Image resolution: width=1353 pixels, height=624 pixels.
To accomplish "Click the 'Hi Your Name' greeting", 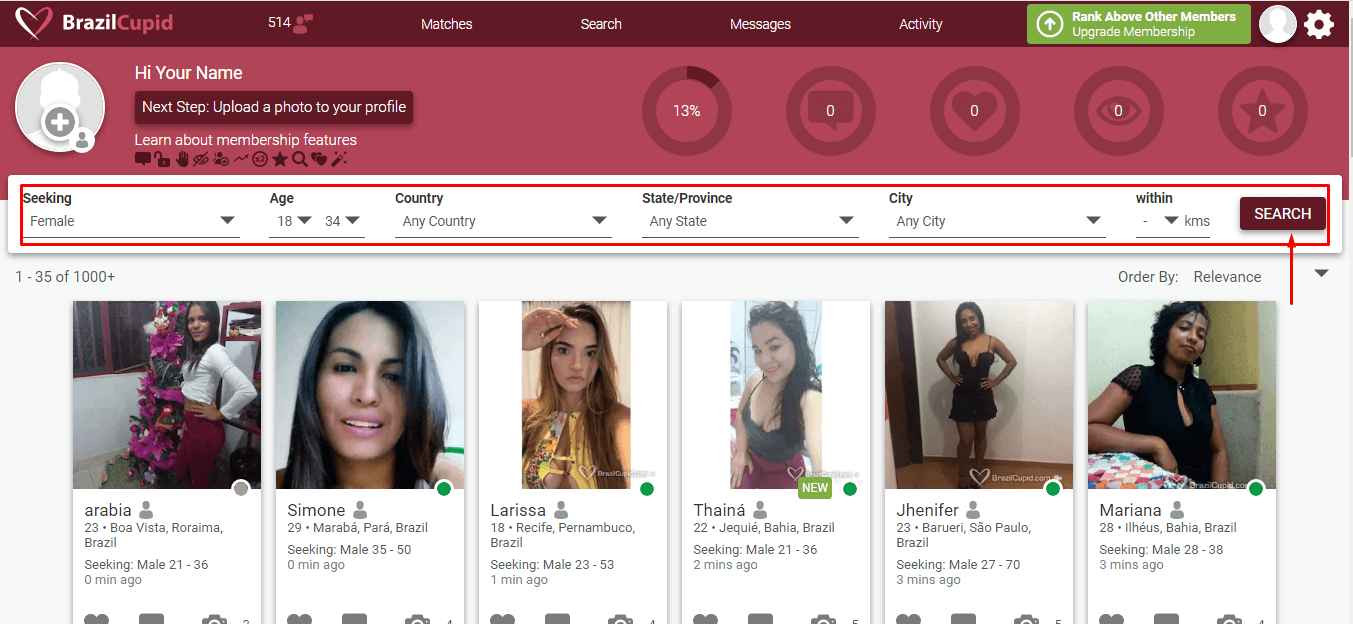I will [189, 73].
